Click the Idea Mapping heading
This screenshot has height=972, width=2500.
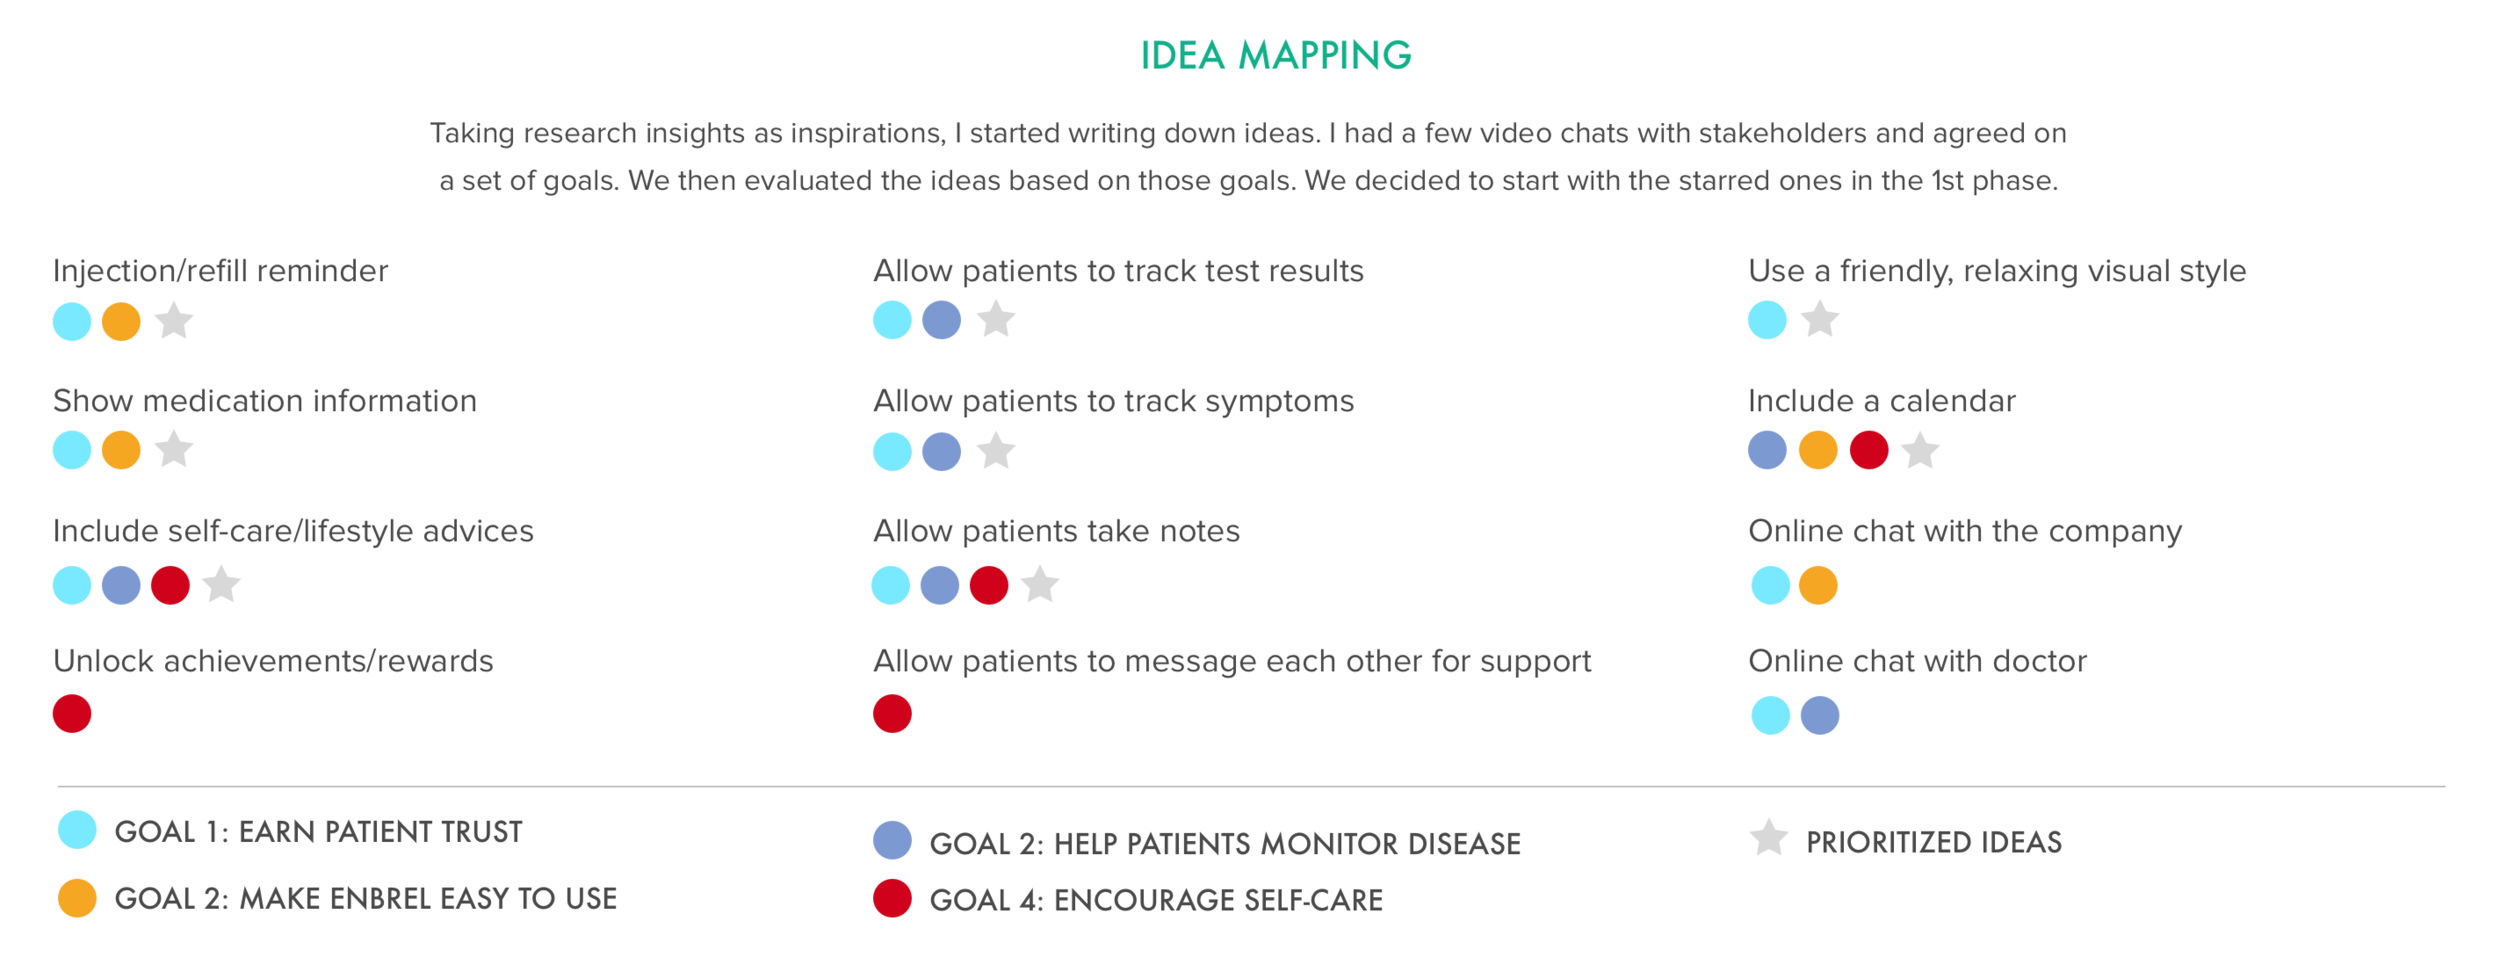[1276, 56]
